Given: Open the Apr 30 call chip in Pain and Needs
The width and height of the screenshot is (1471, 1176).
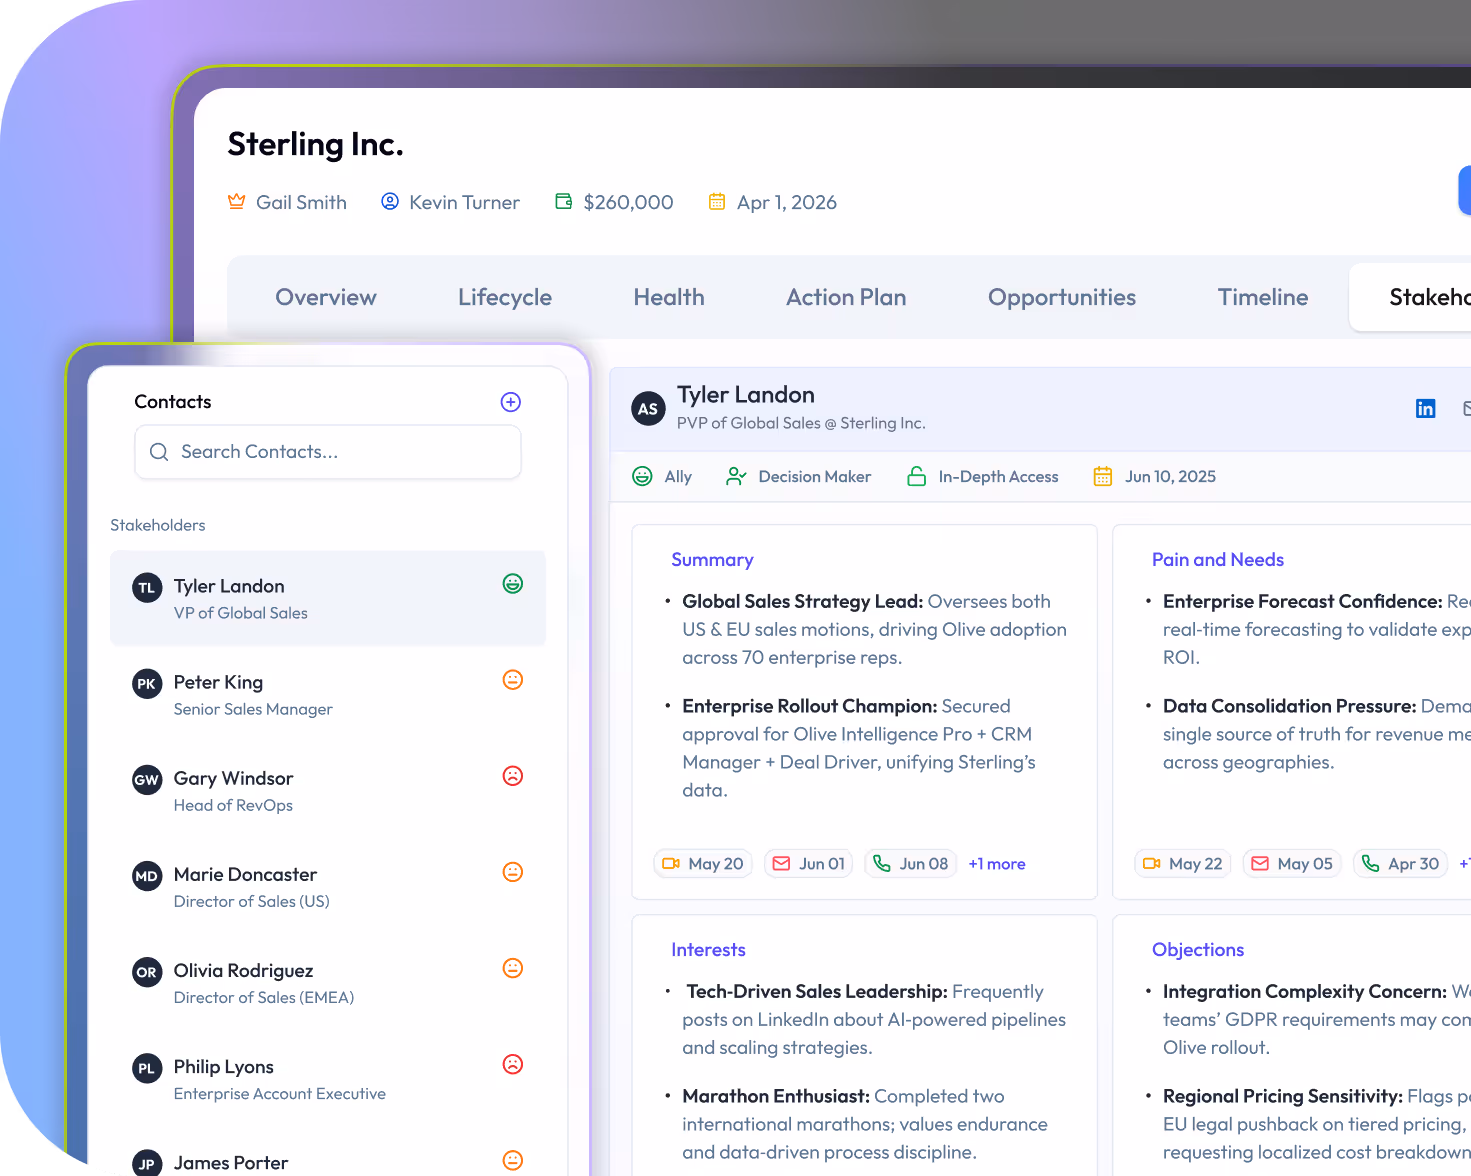Looking at the screenshot, I should 1401,864.
